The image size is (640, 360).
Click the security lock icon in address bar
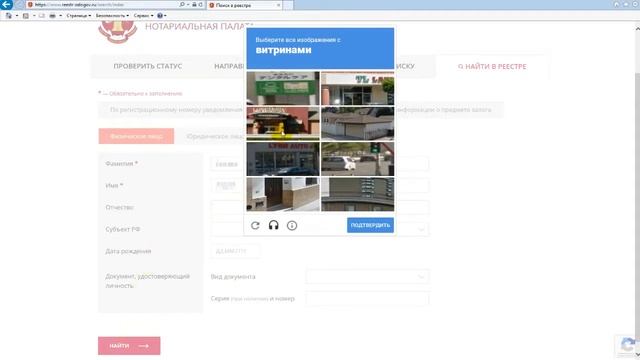pos(194,4)
